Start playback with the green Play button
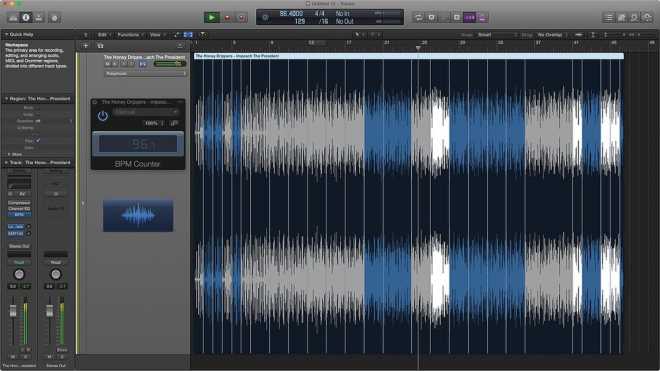660x371 pixels. [212, 18]
